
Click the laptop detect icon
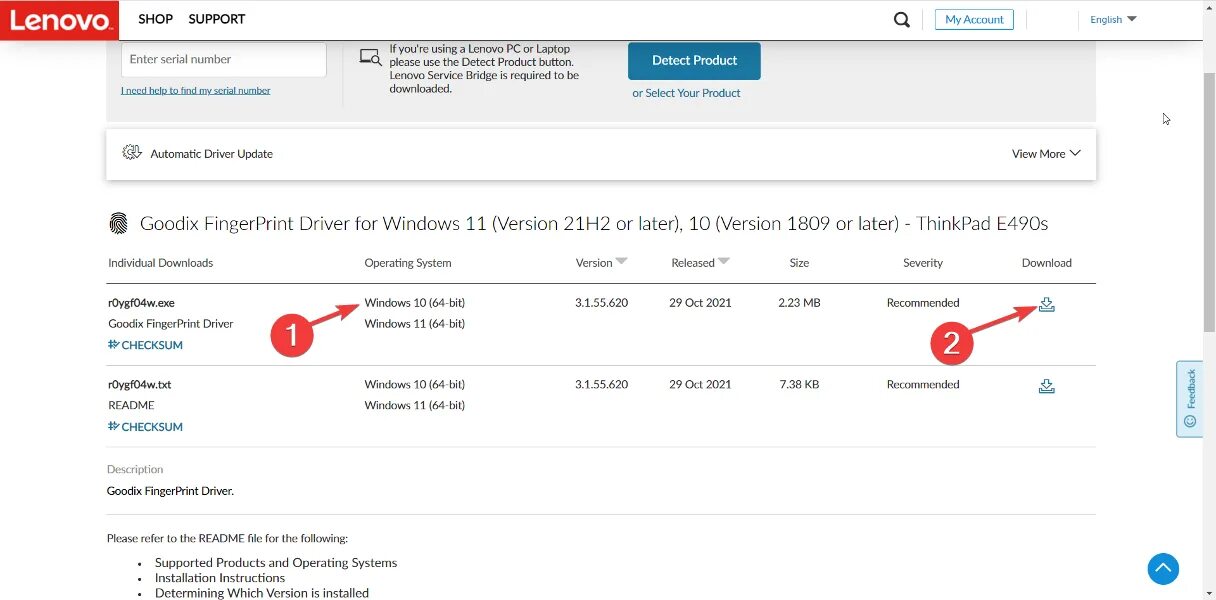coord(371,58)
